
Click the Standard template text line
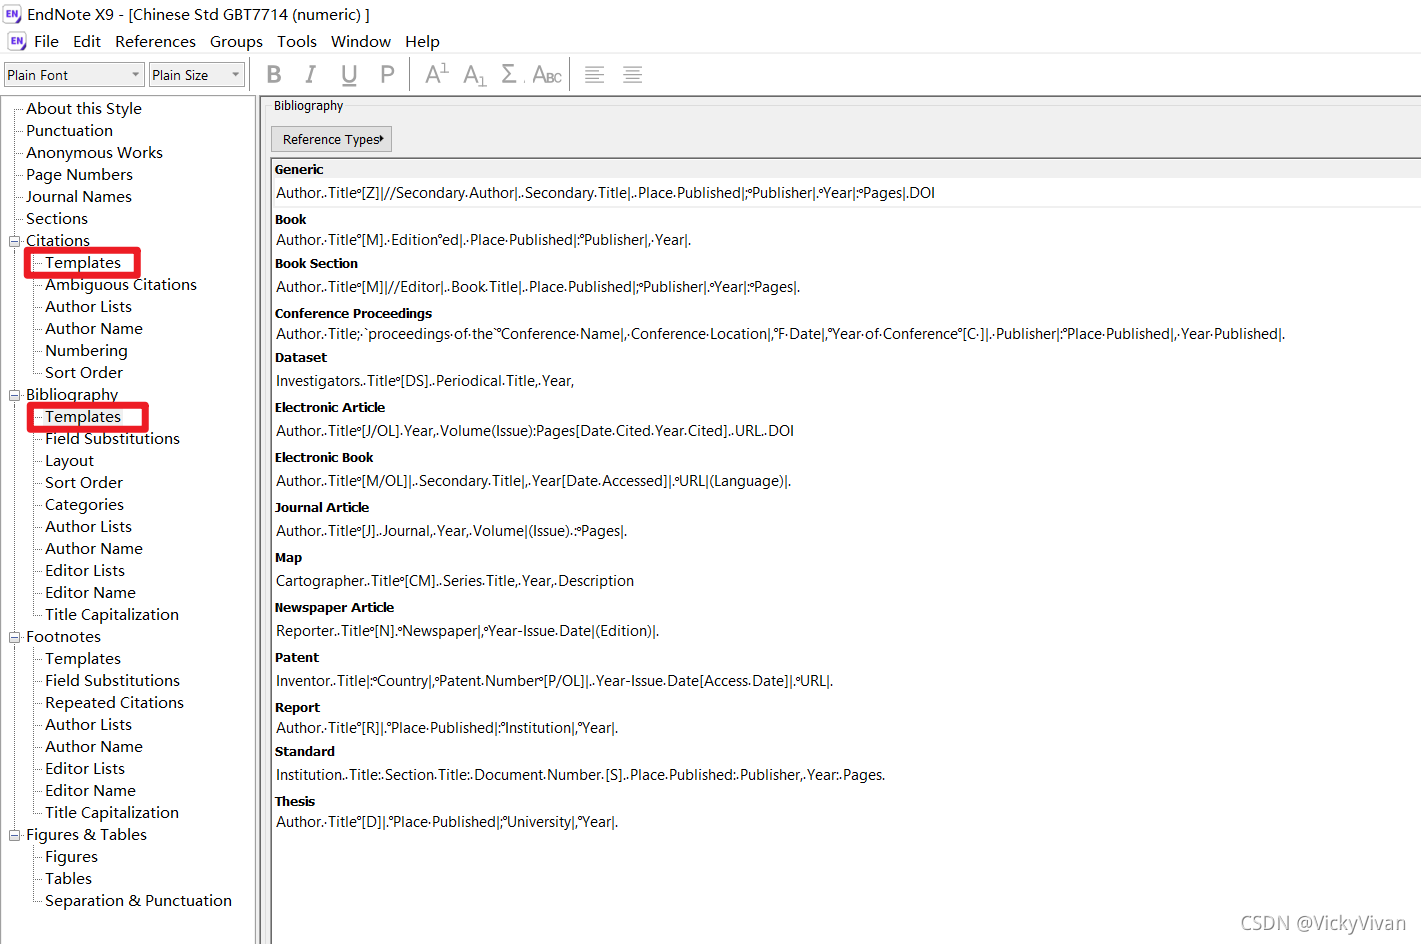[x=580, y=775]
